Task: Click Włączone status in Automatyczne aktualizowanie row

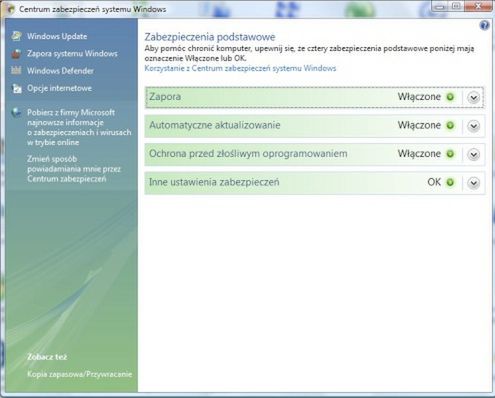Action: (x=419, y=125)
